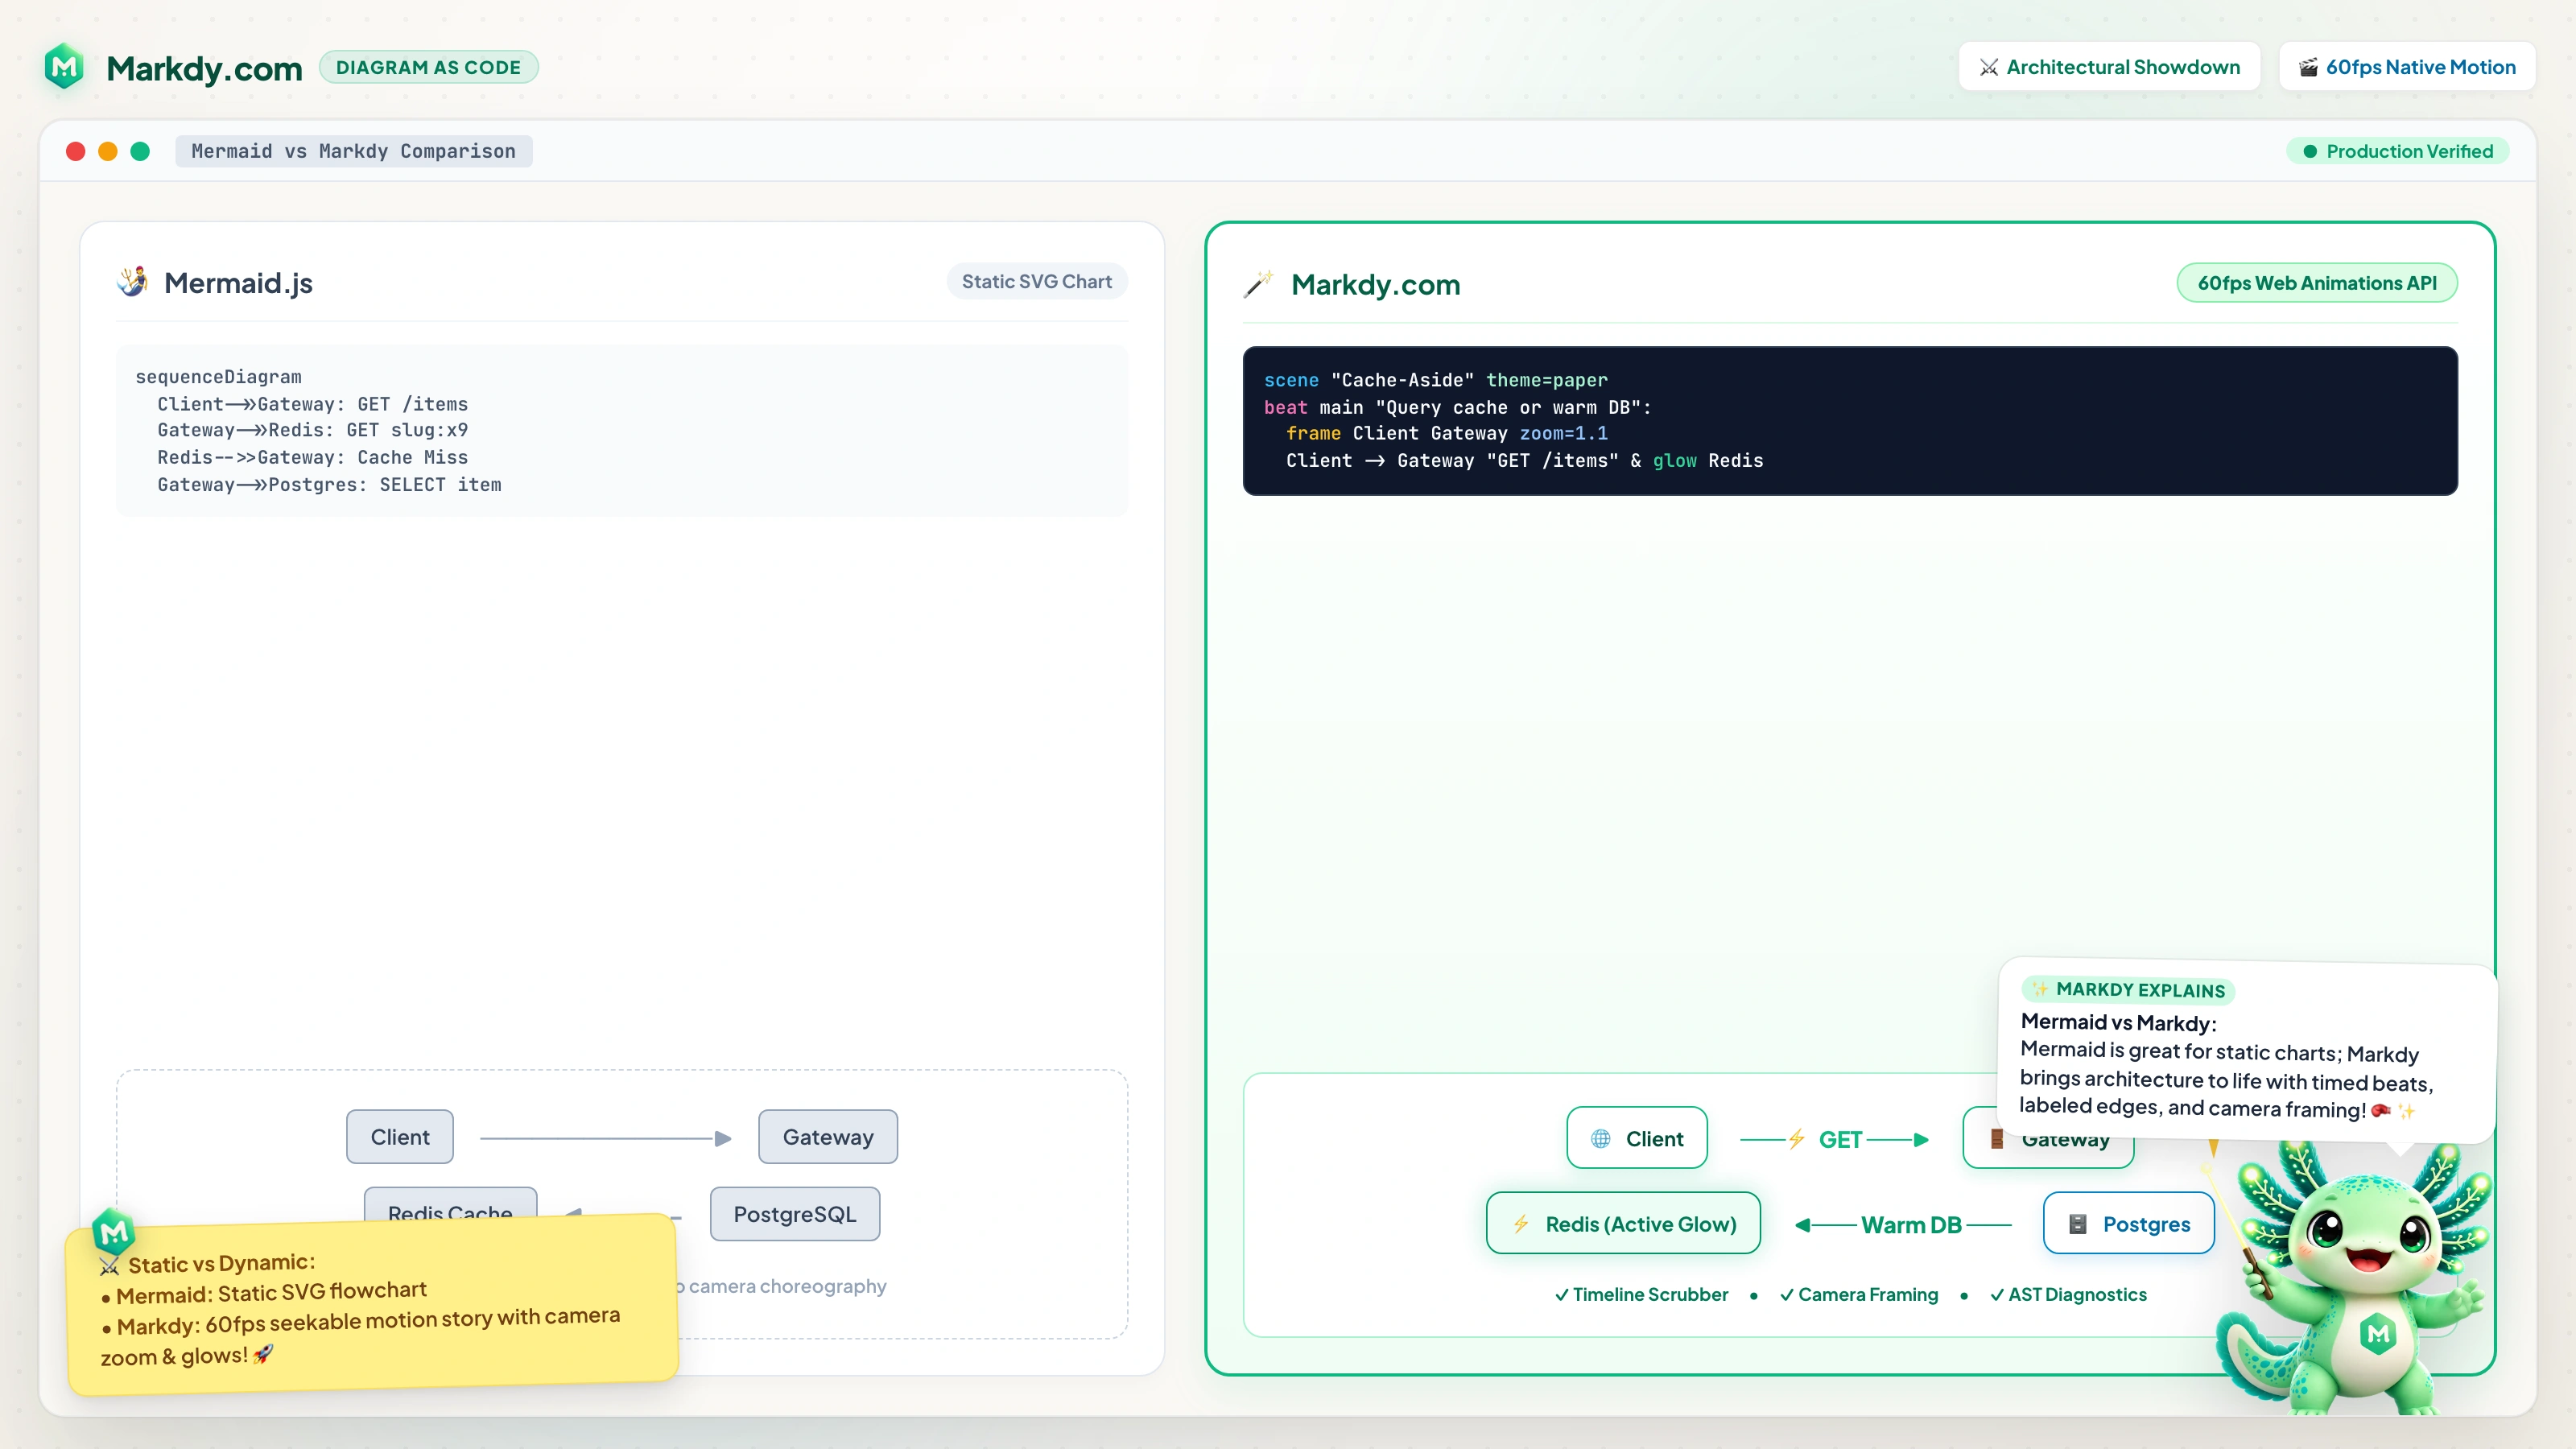2576x1449 pixels.
Task: Click the sequenceDiagram code line
Action: [218, 377]
